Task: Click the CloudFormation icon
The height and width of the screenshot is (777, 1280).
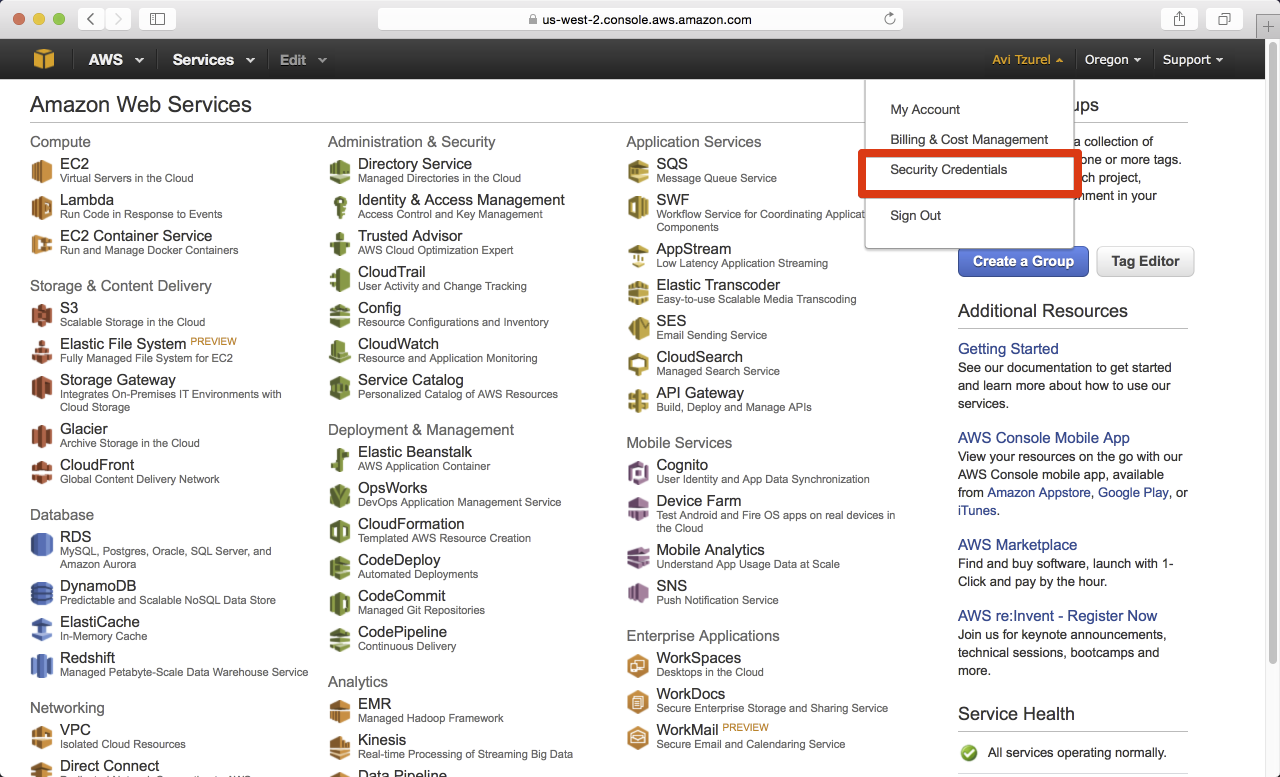Action: pos(340,532)
